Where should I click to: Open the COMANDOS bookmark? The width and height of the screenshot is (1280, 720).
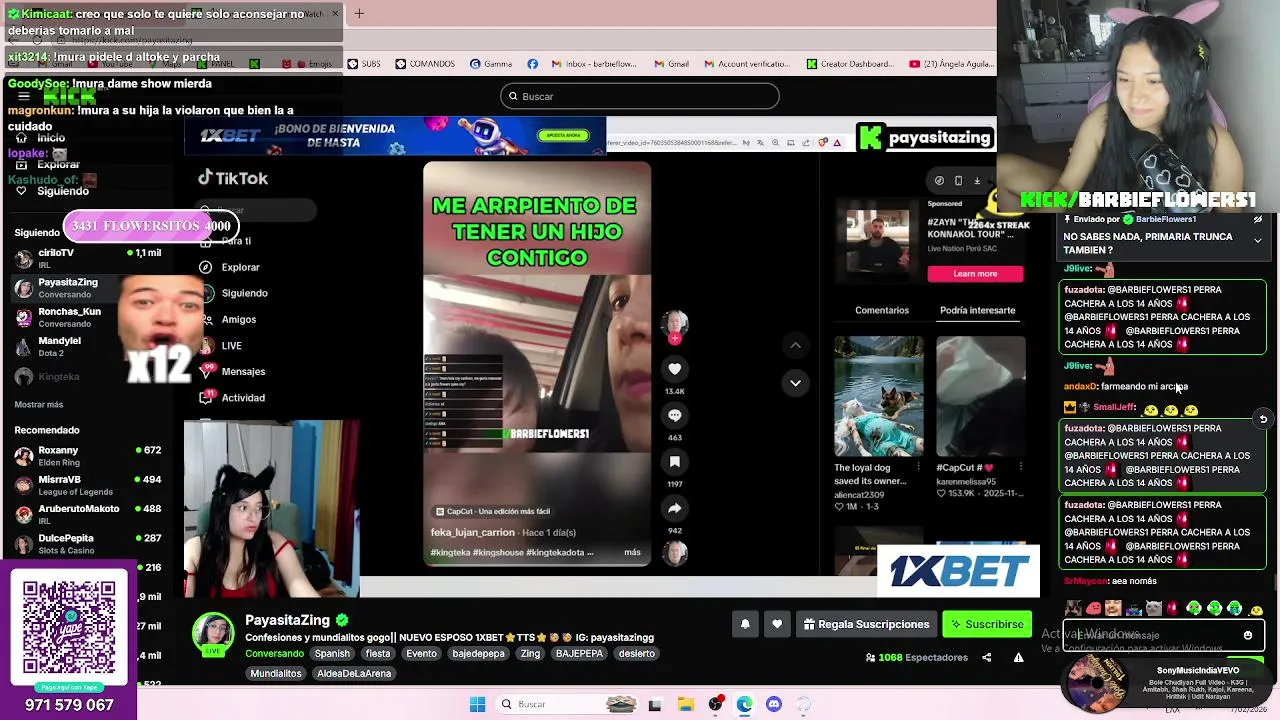coord(425,64)
